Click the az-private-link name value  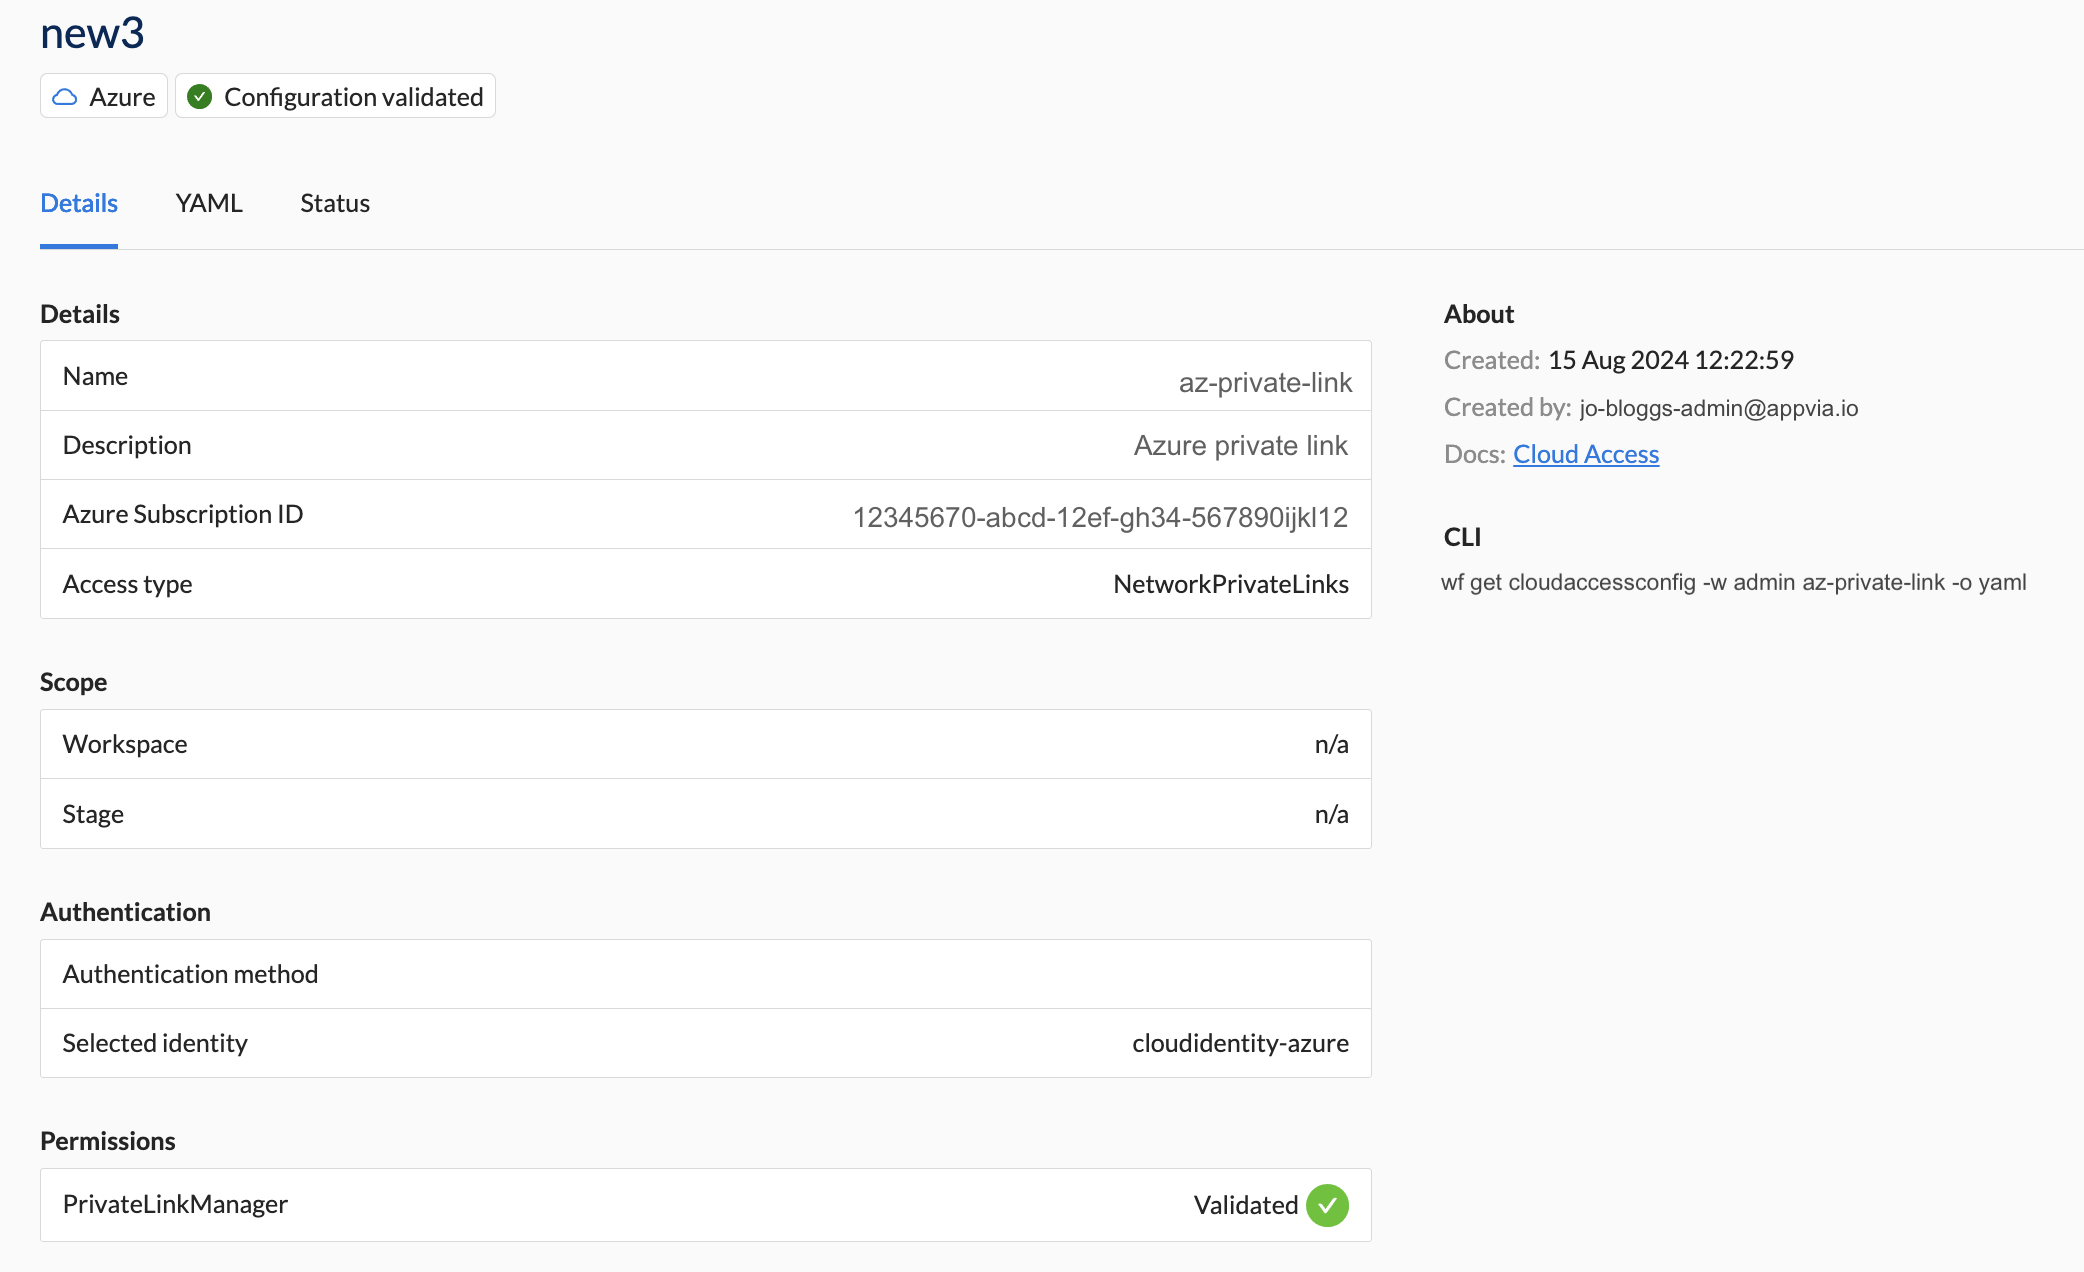point(1265,382)
